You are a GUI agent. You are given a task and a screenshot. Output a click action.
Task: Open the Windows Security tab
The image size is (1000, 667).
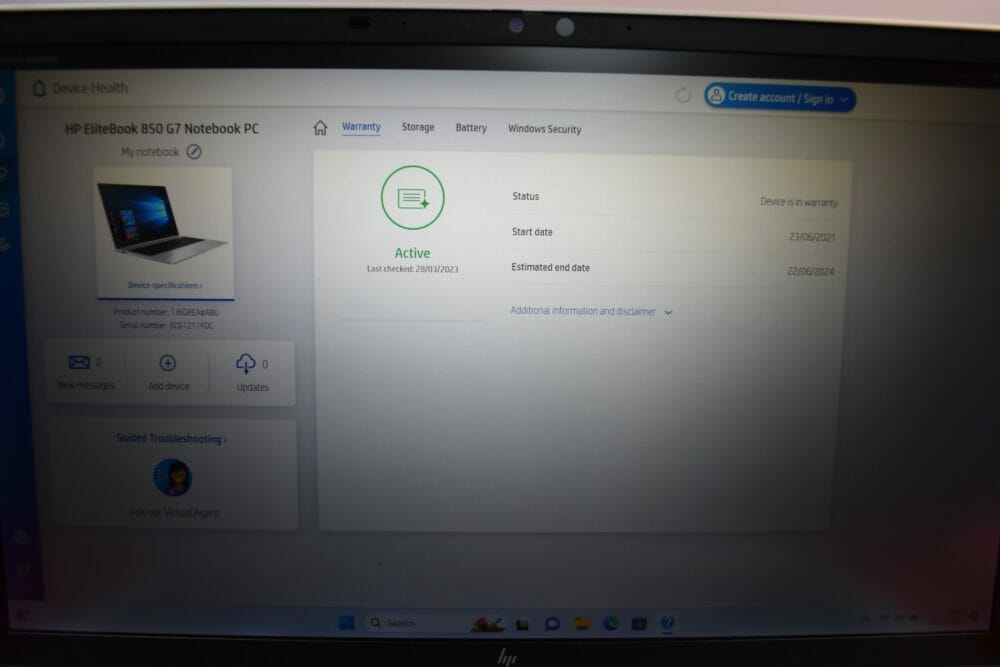point(545,129)
